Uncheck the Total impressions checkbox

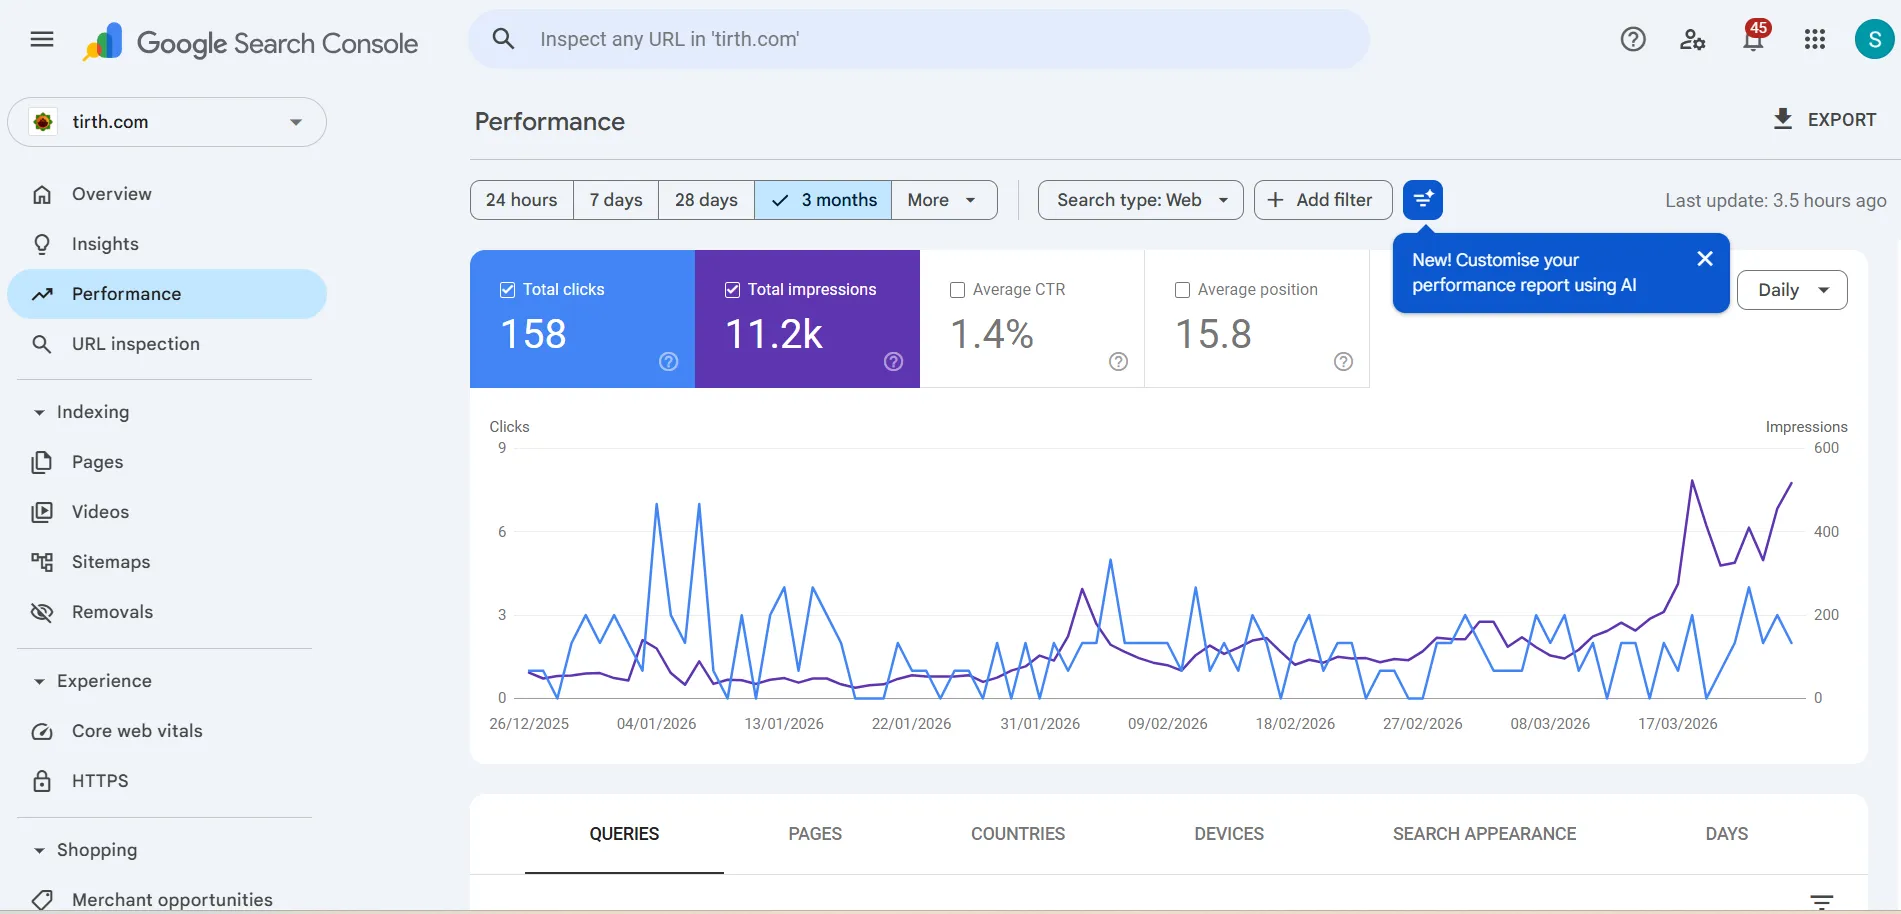[732, 290]
